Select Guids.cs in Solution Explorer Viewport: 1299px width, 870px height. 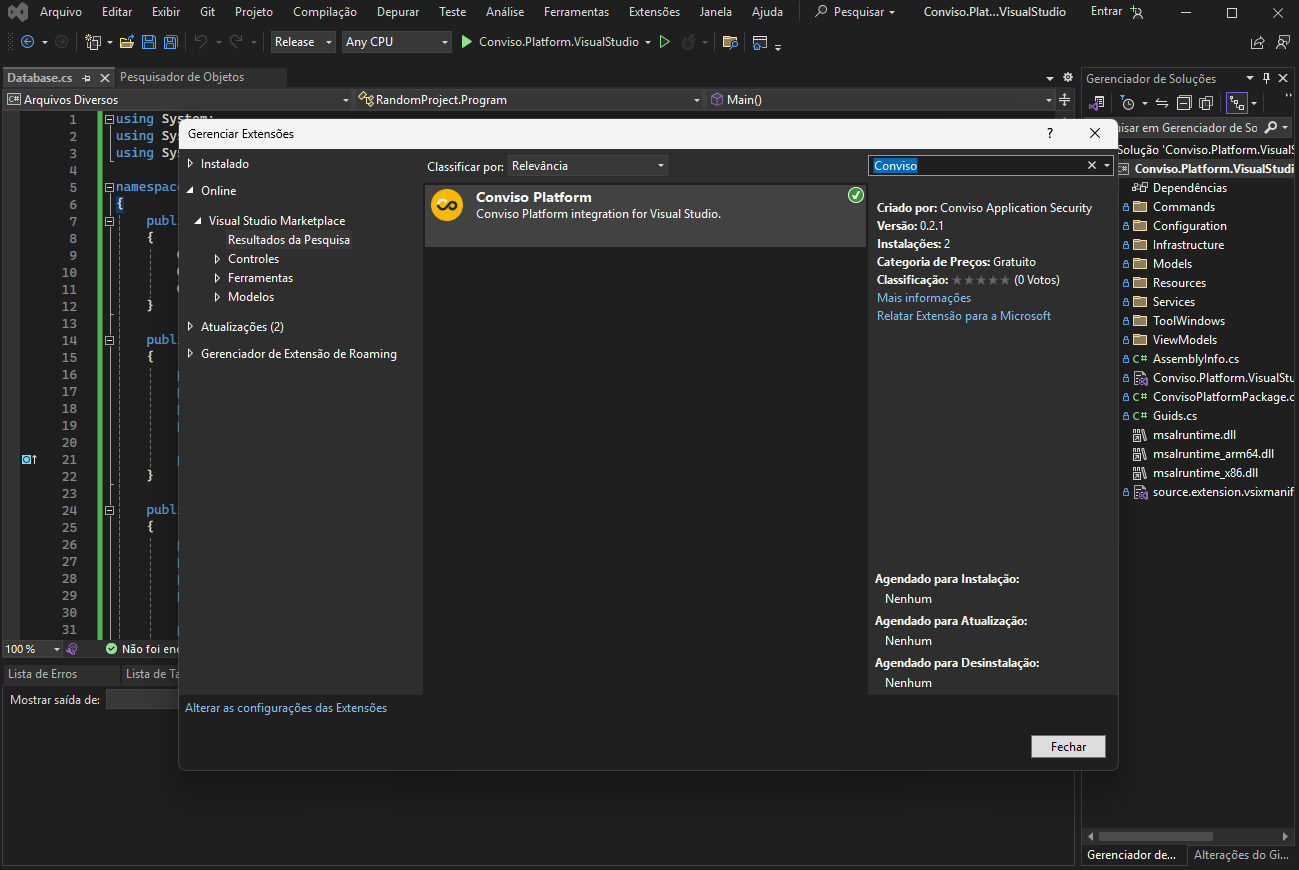[x=1175, y=416]
